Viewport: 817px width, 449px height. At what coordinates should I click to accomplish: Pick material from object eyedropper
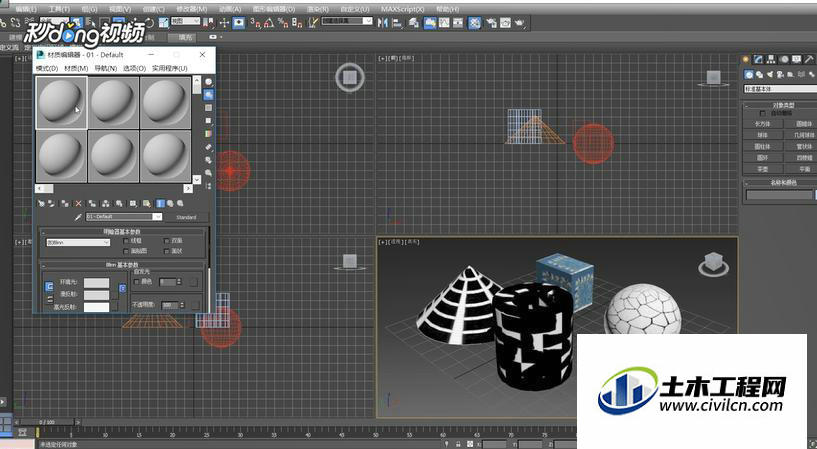[x=78, y=217]
